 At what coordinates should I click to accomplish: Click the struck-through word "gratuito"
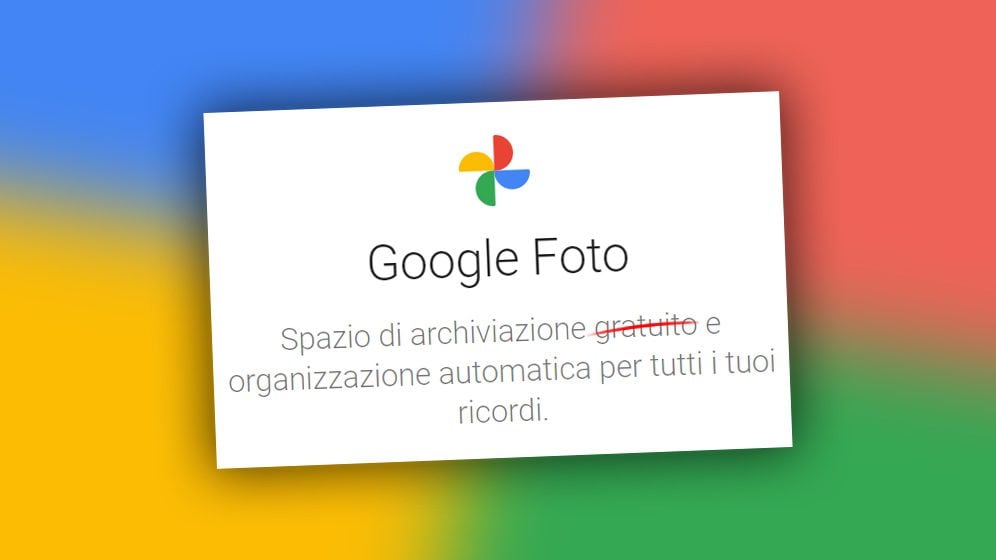tap(646, 328)
